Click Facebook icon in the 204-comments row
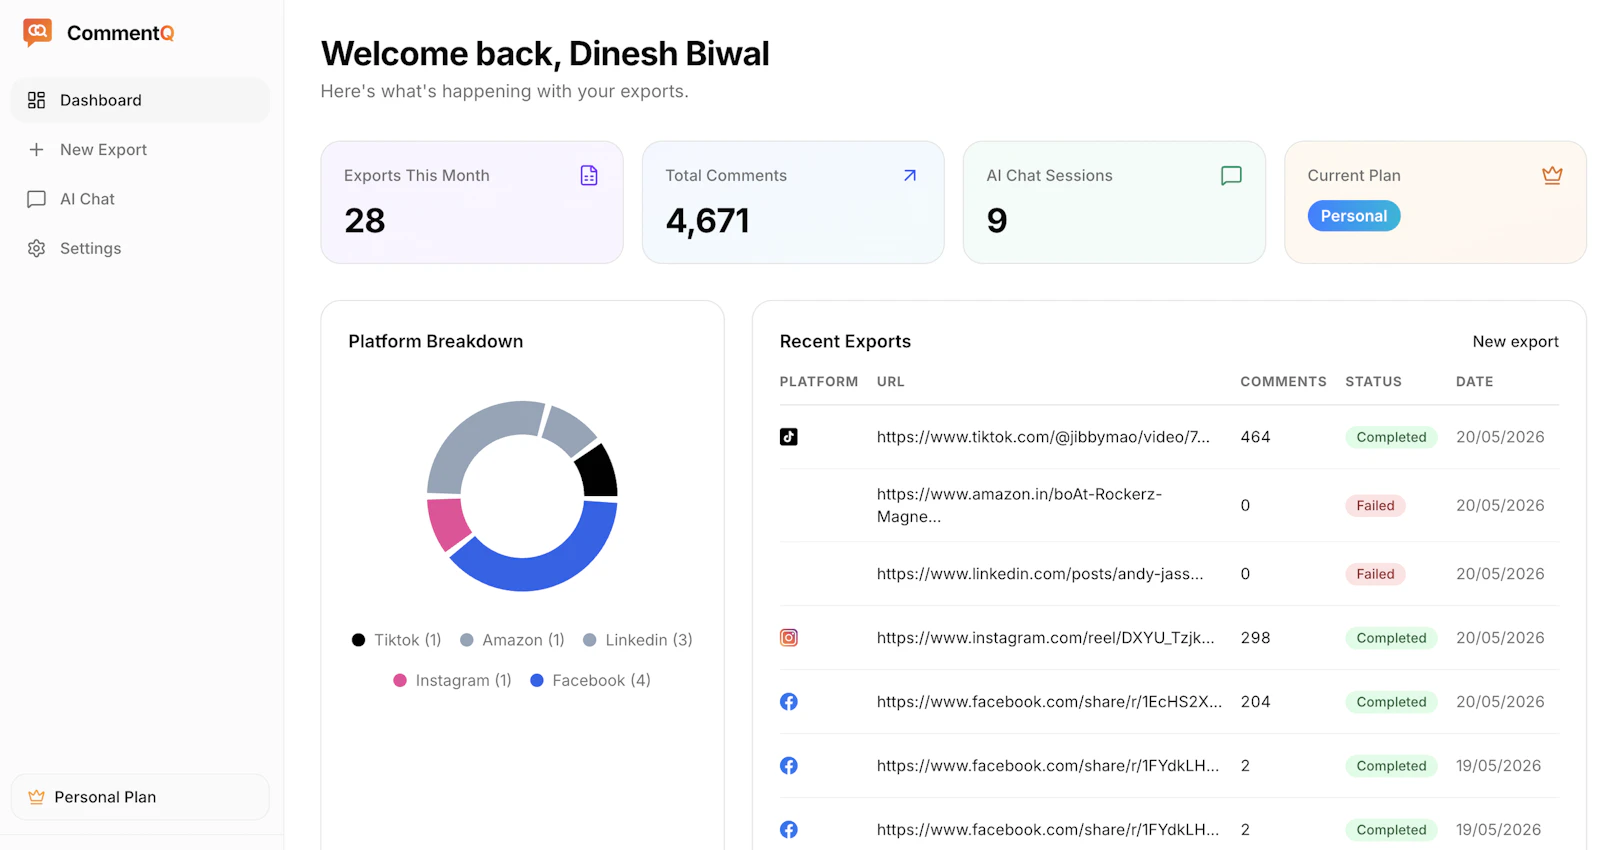 coord(789,702)
